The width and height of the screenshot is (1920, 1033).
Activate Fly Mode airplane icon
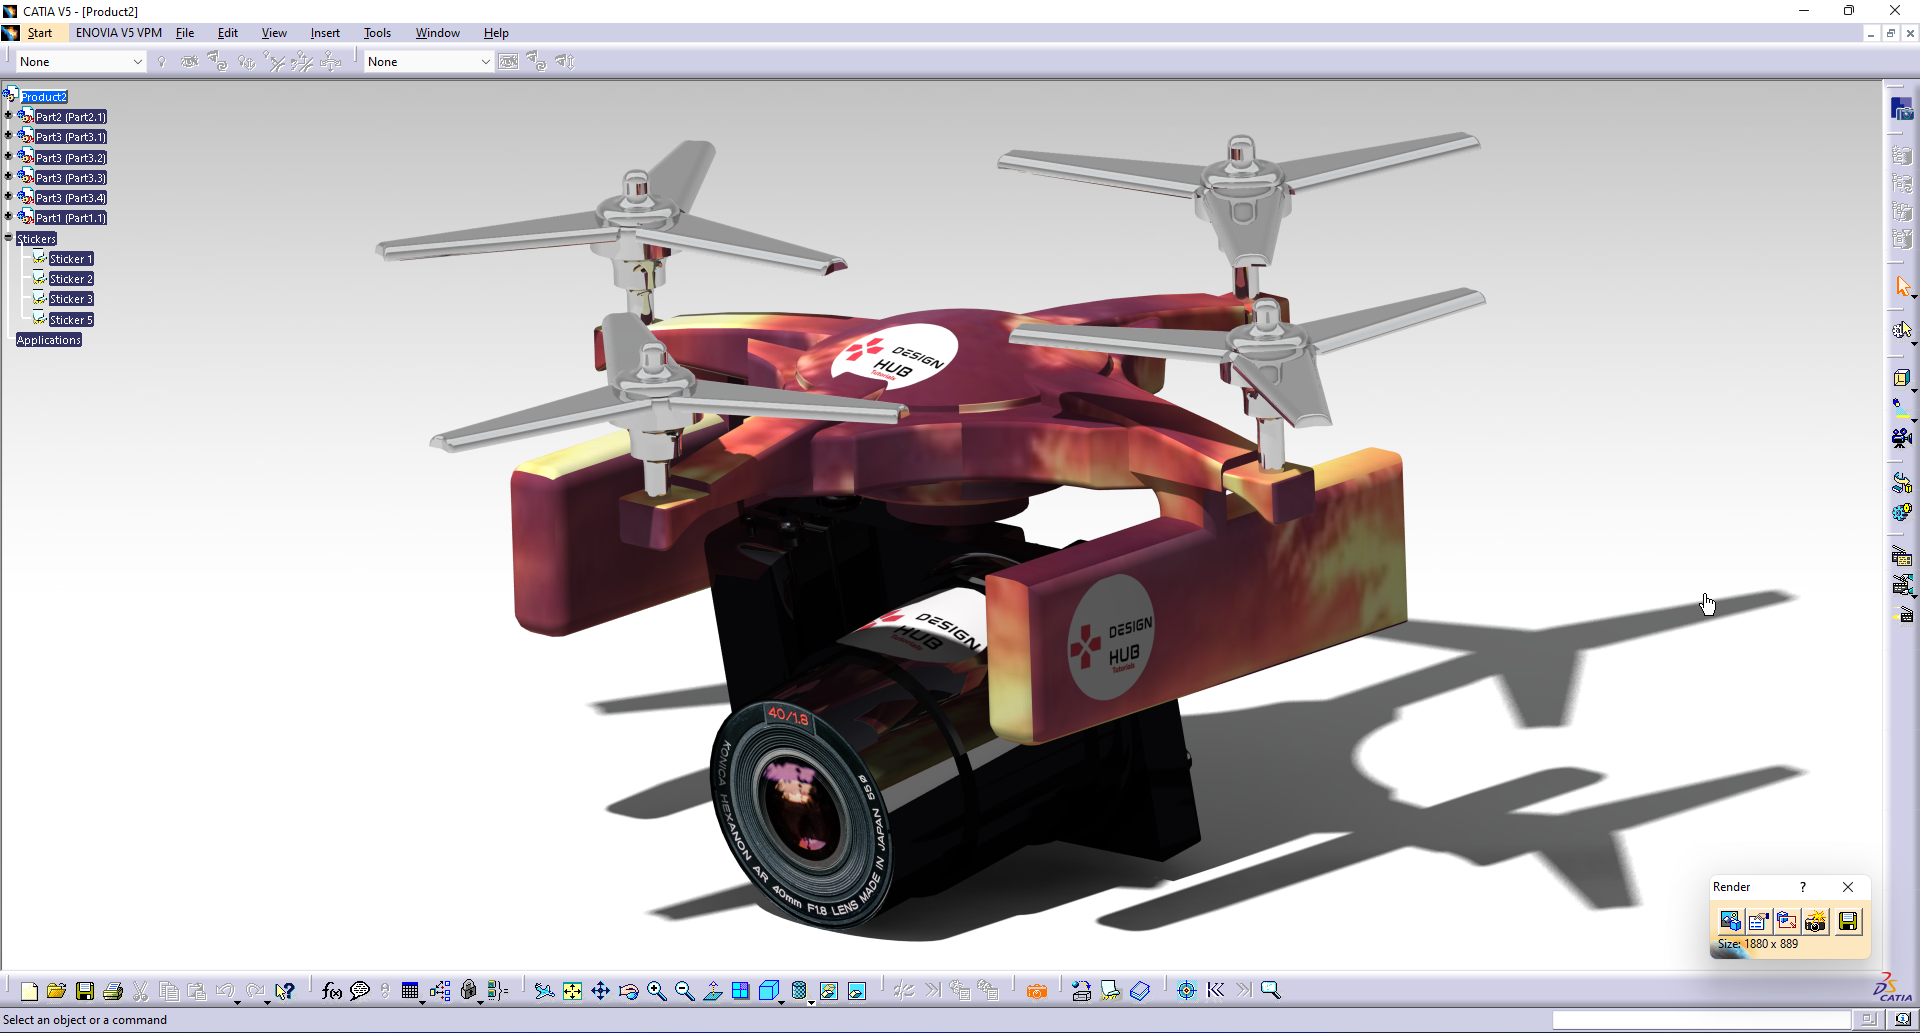point(544,991)
